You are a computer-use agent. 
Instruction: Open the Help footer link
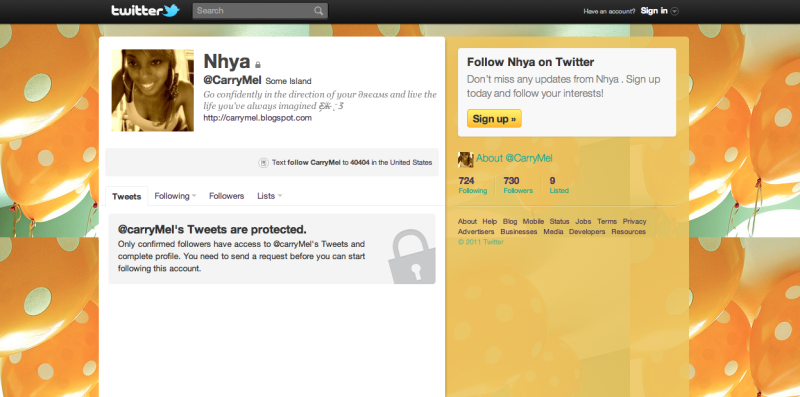[x=490, y=221]
